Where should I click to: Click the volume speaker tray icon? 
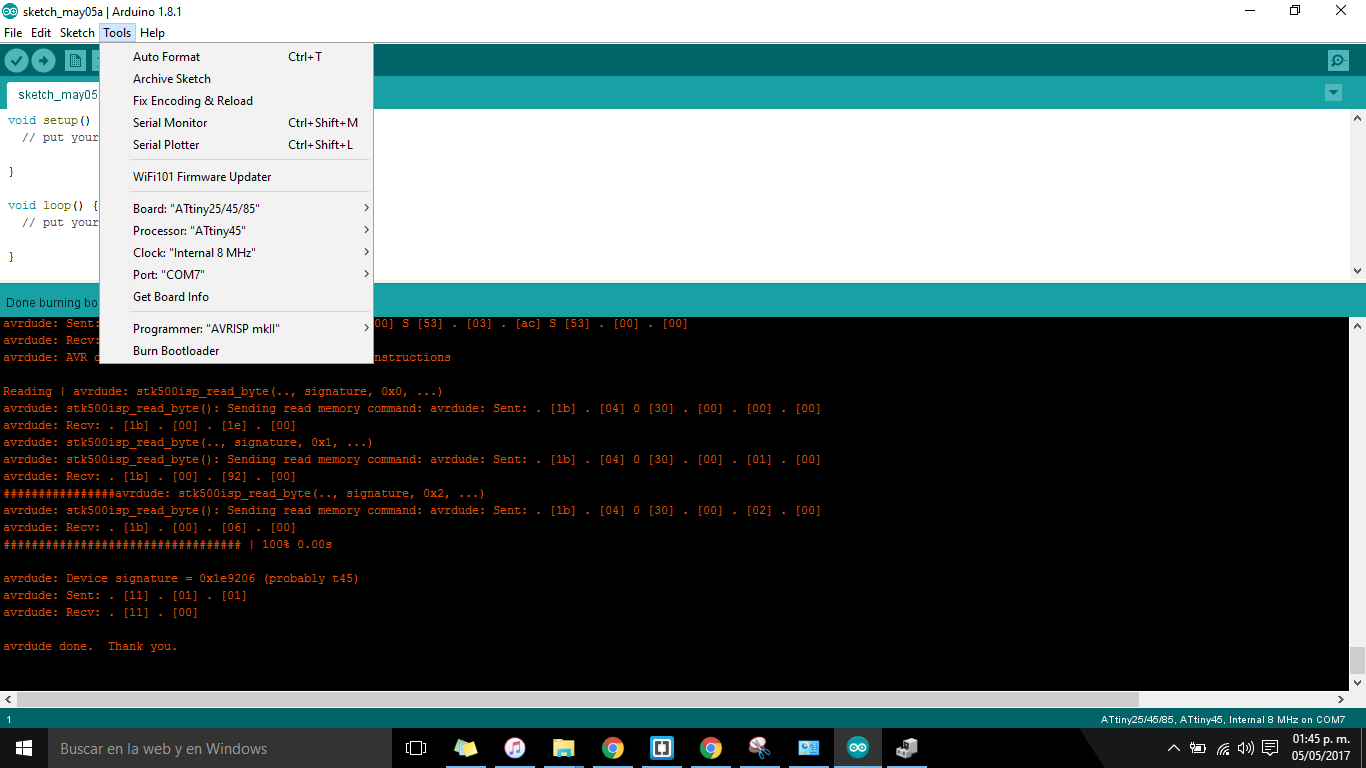[1245, 748]
